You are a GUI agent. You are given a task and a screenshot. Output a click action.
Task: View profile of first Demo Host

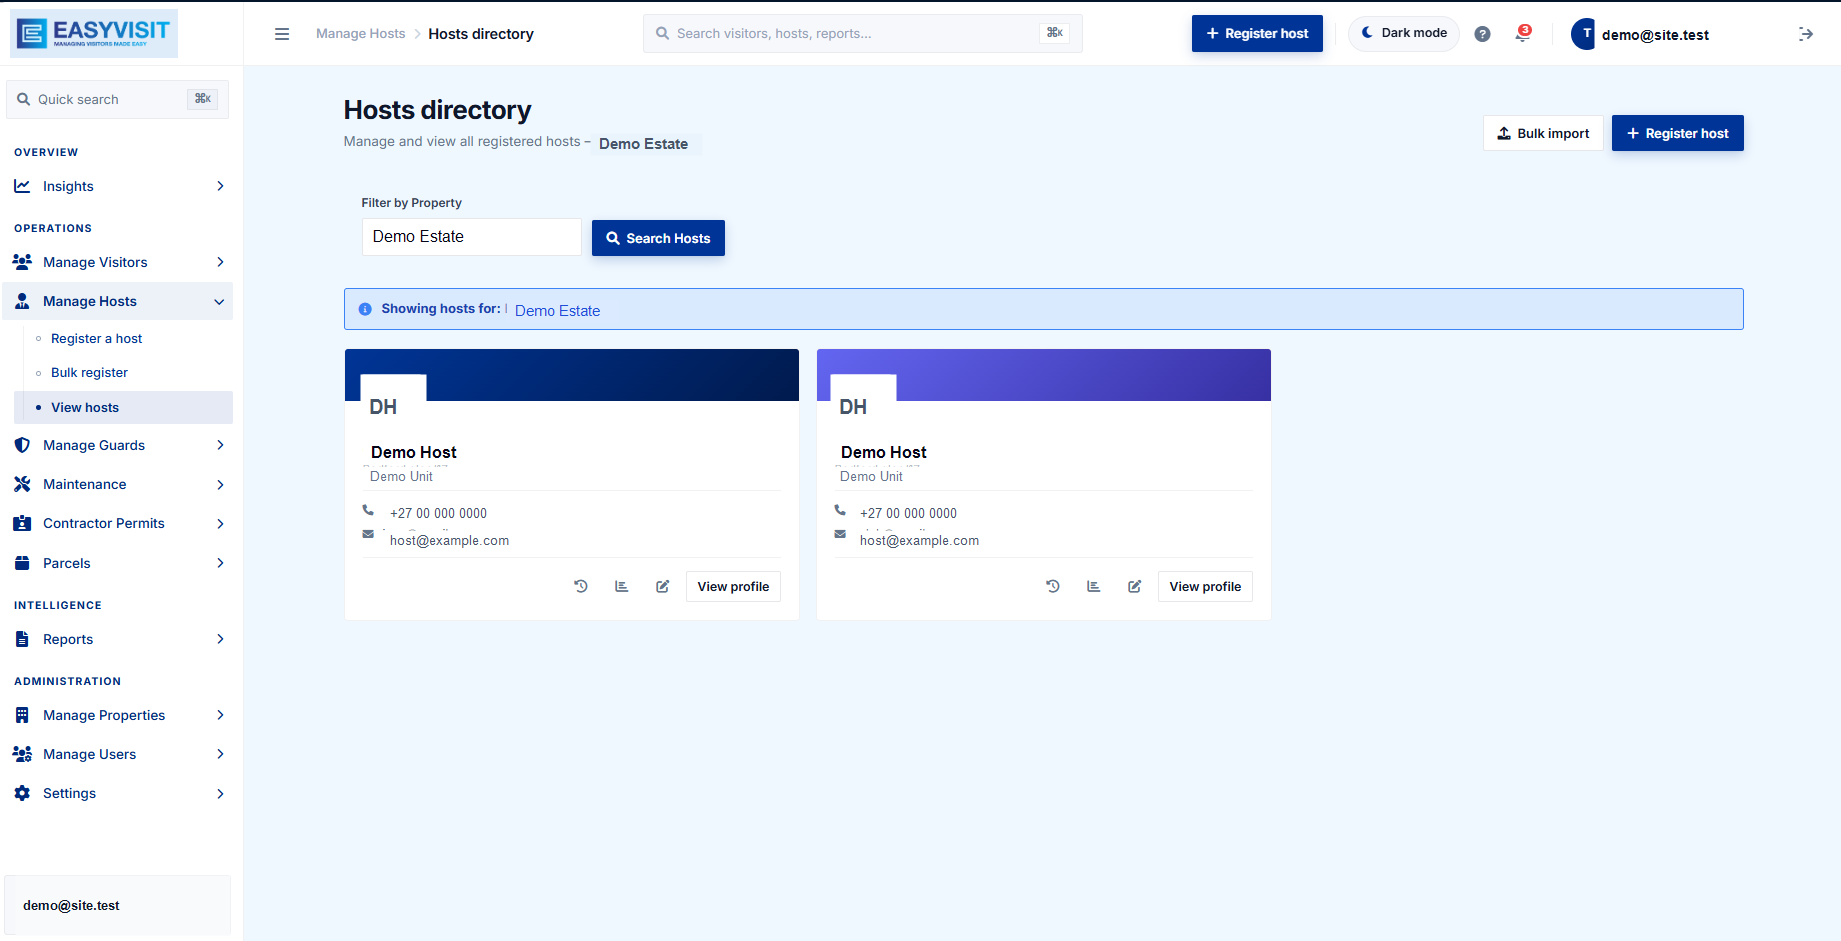coord(733,586)
